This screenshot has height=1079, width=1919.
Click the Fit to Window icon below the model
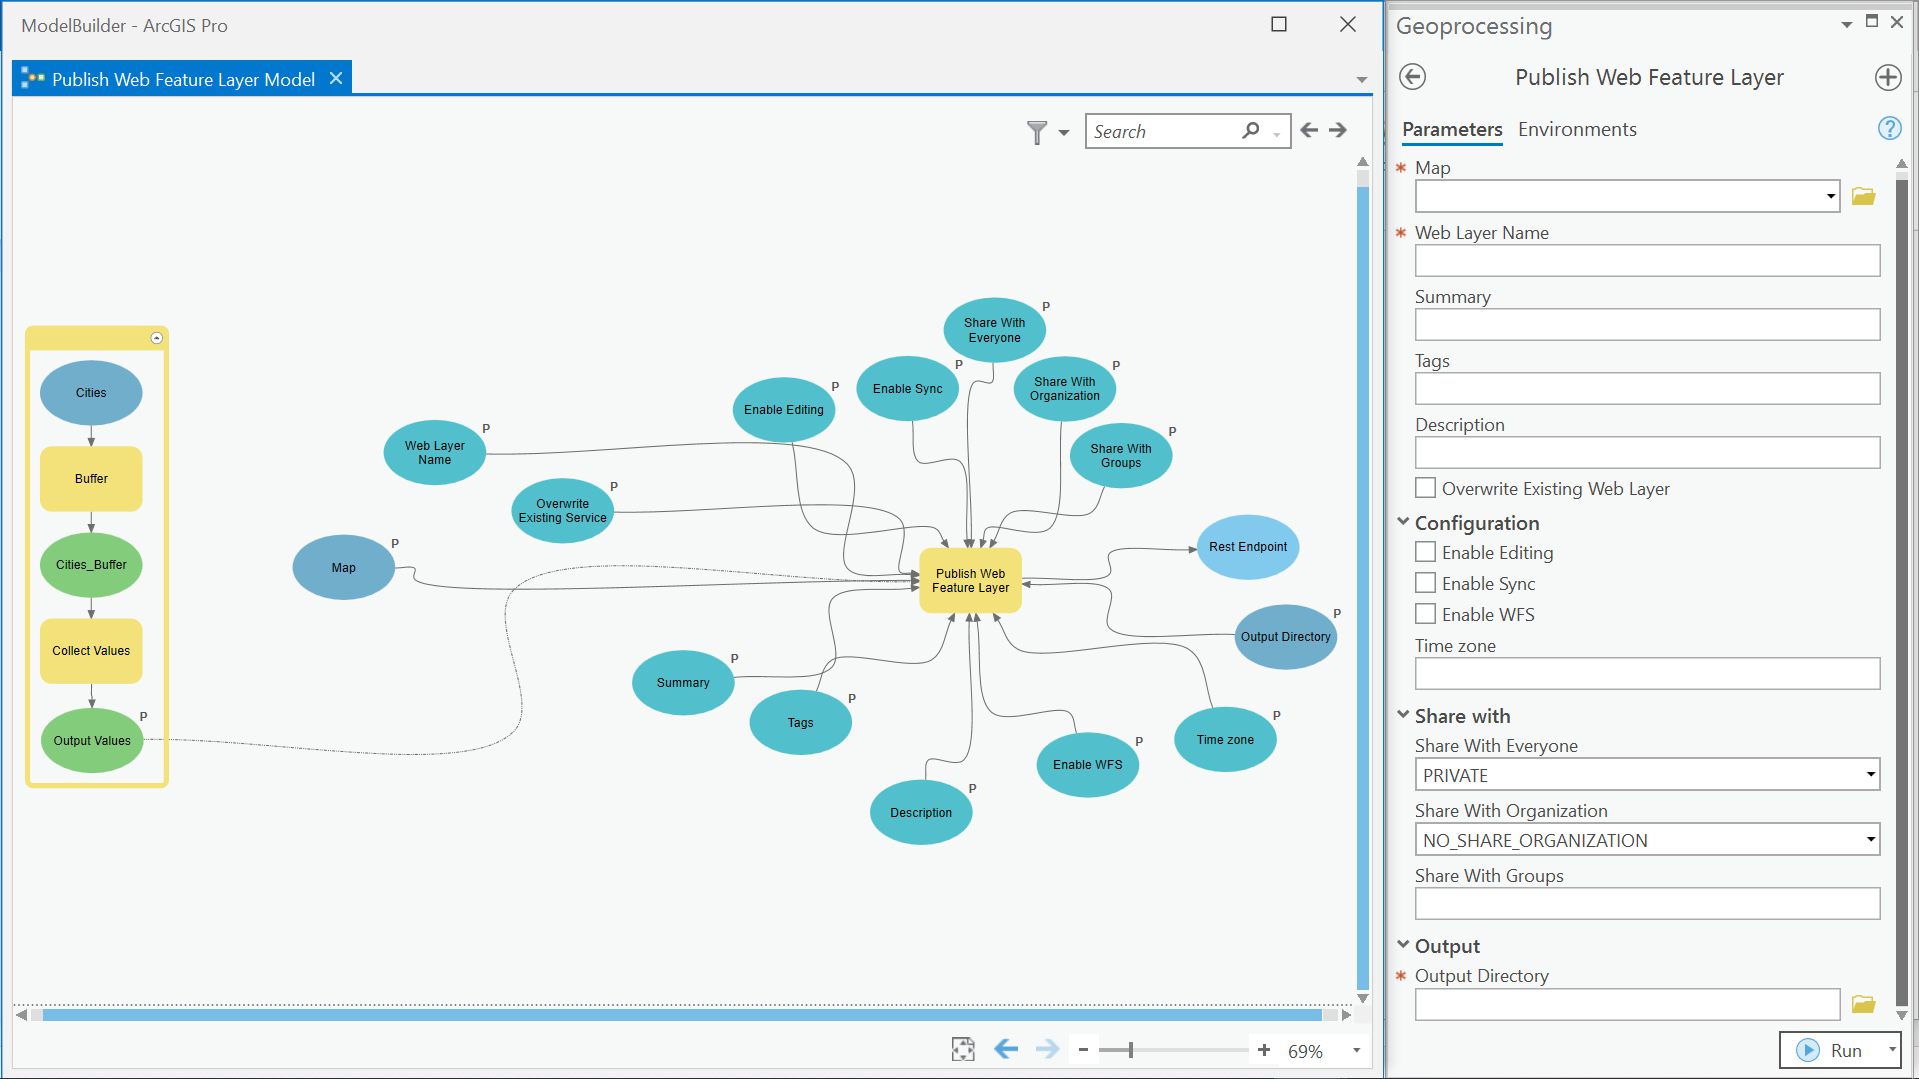tap(962, 1049)
